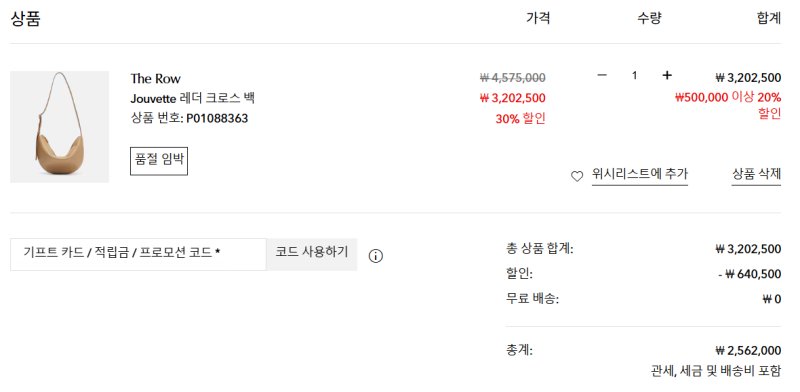Increase quantity with the plus icon
Image resolution: width=800 pixels, height=392 pixels.
click(x=666, y=76)
